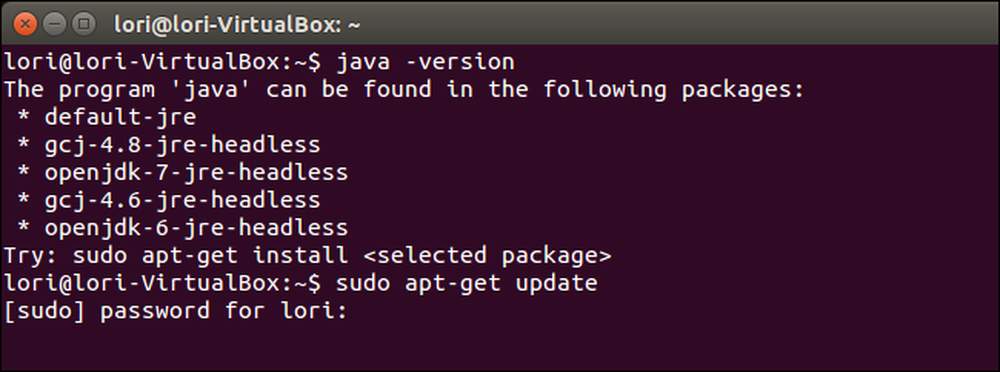Click the empty terminal area below password prompt

pos(500,348)
